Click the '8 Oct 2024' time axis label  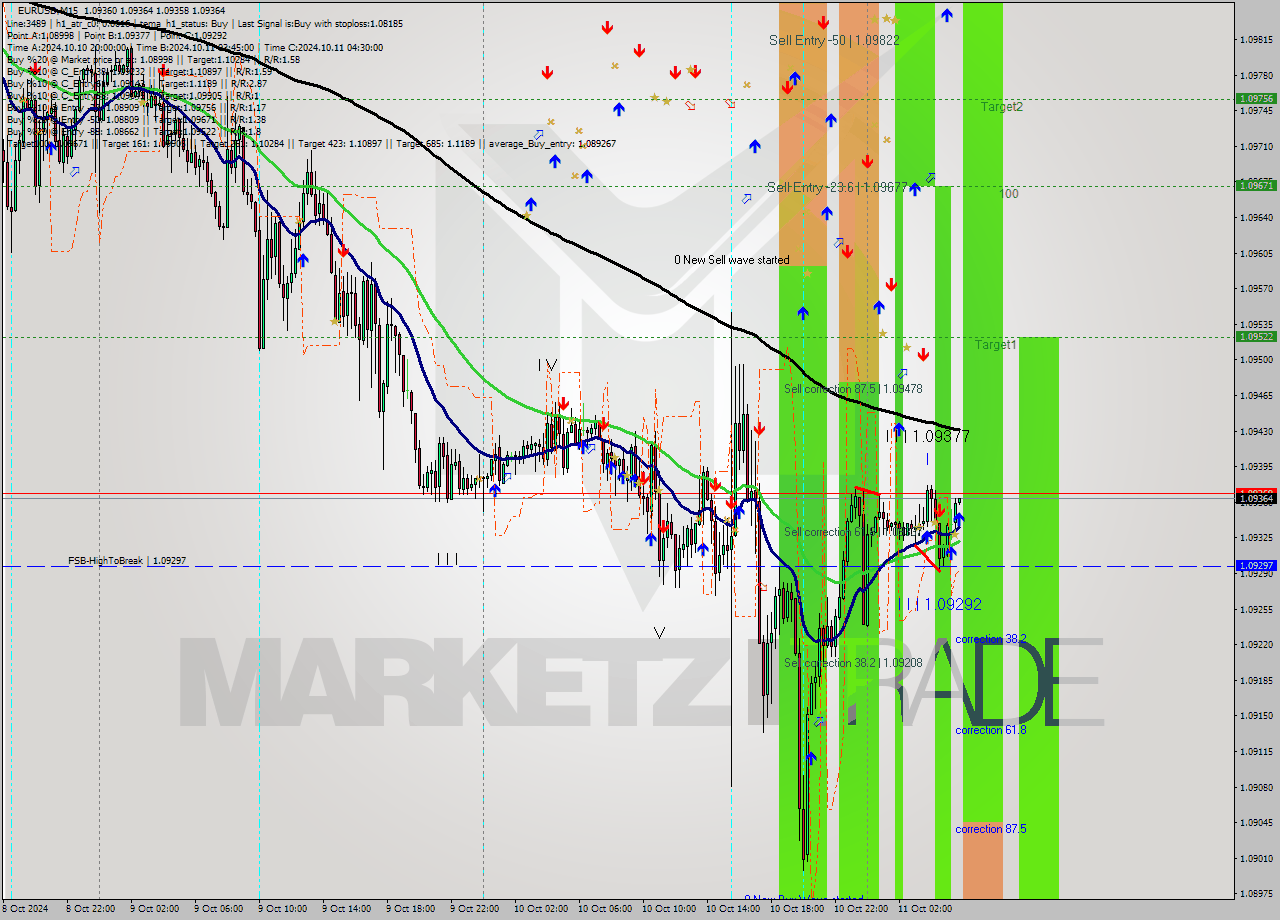[24, 909]
